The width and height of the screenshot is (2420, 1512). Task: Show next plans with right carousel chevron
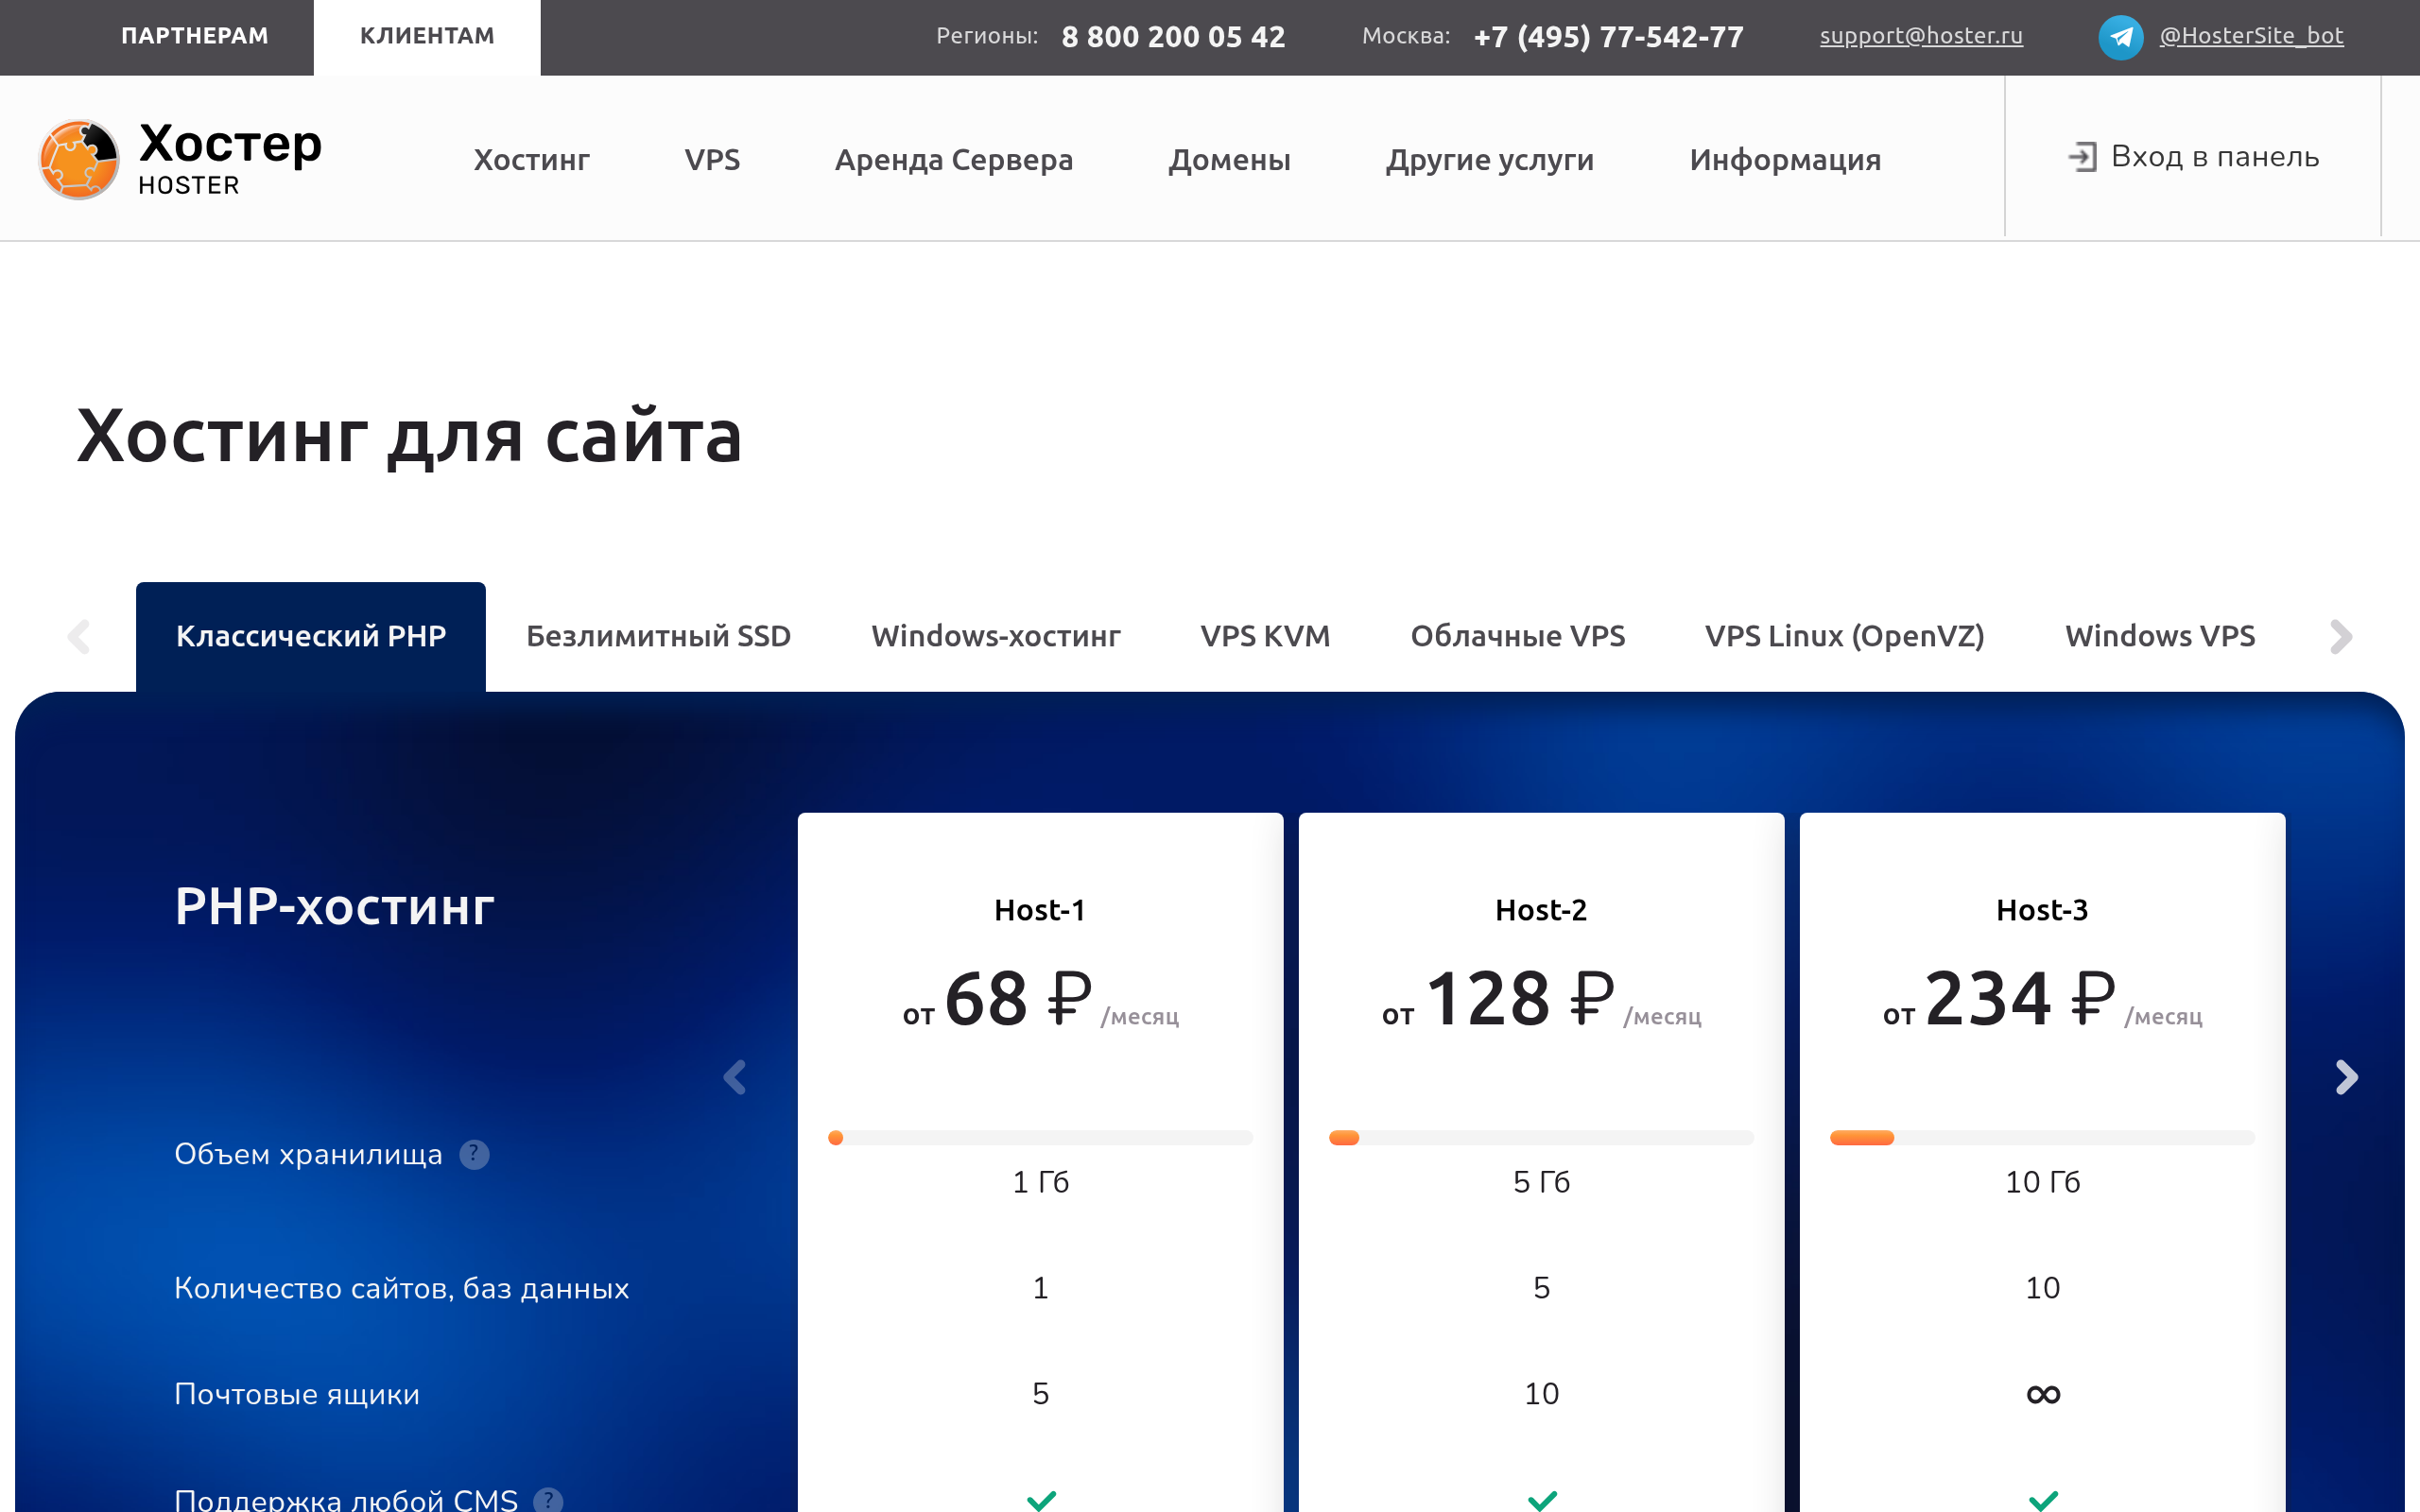click(2346, 1077)
